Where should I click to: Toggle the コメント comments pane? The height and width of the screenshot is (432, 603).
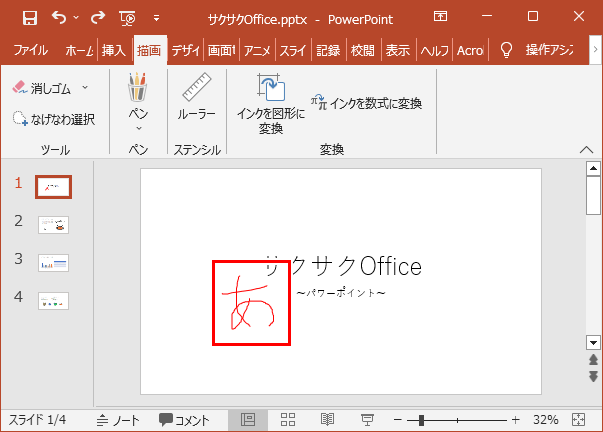[185, 420]
